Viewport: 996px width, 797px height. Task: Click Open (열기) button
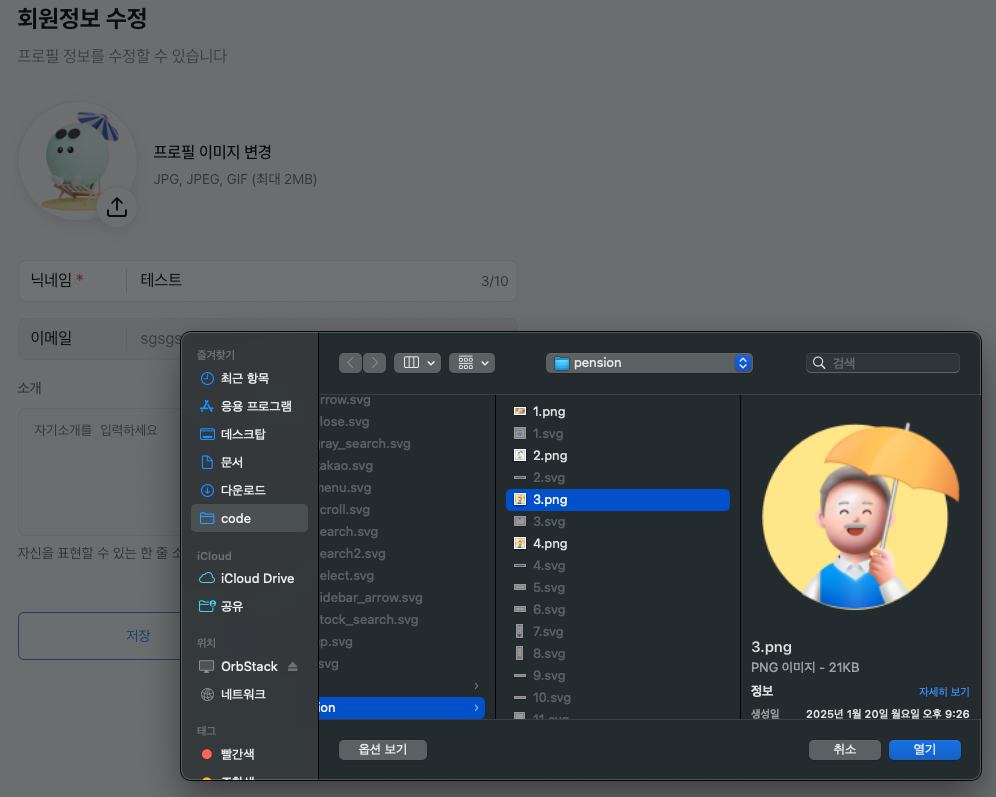(x=924, y=749)
